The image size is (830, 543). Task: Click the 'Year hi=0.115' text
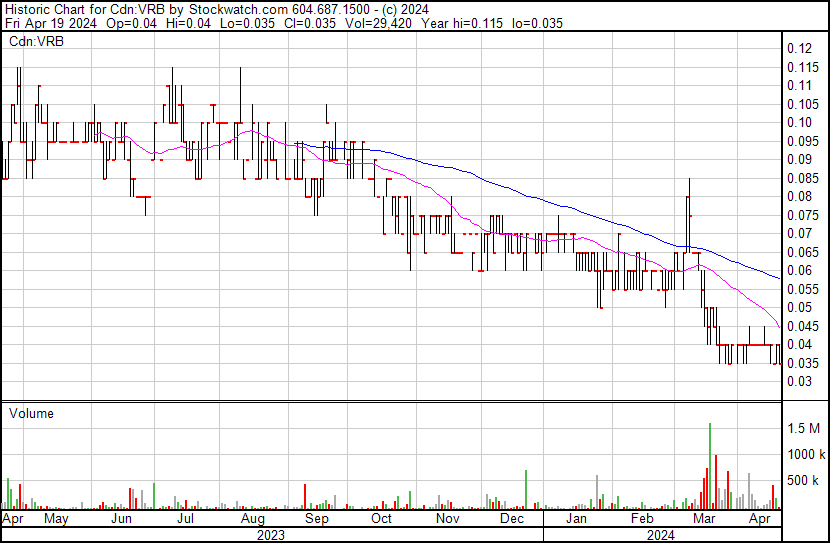(x=462, y=23)
